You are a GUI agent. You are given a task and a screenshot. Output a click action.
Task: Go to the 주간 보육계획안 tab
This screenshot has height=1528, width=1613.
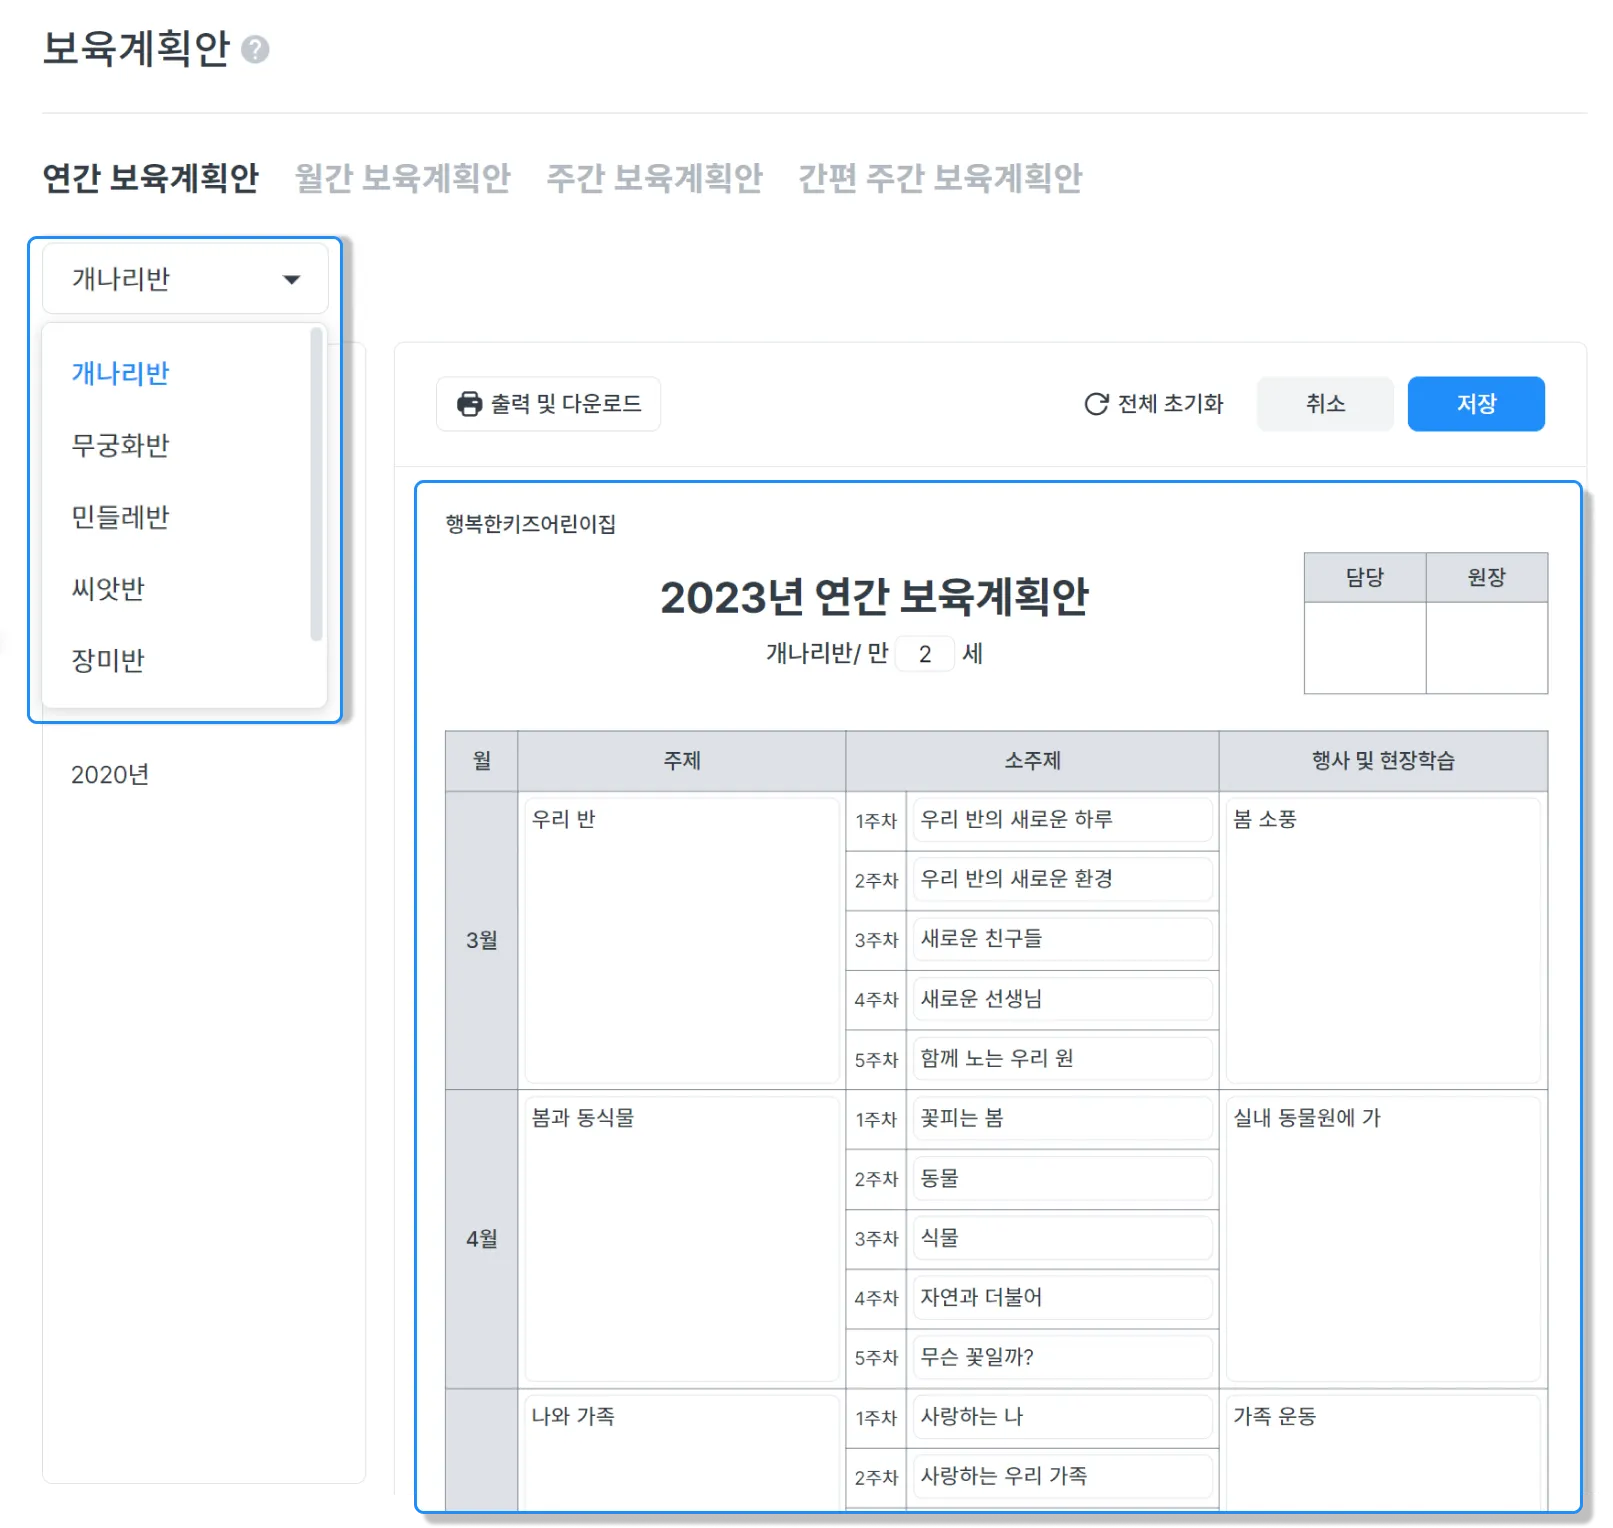[x=654, y=178]
